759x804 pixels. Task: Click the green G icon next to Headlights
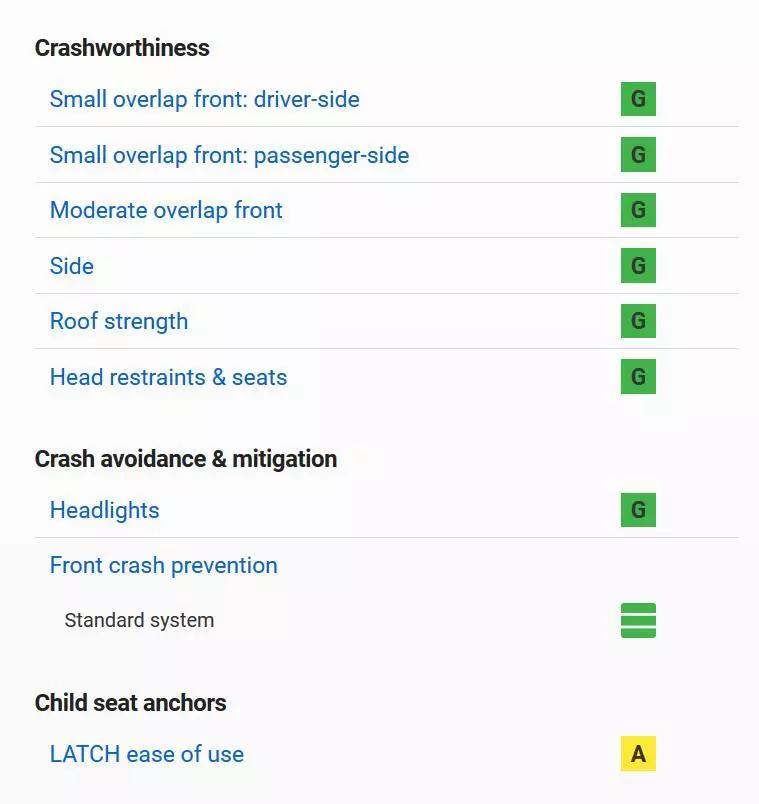pos(638,510)
